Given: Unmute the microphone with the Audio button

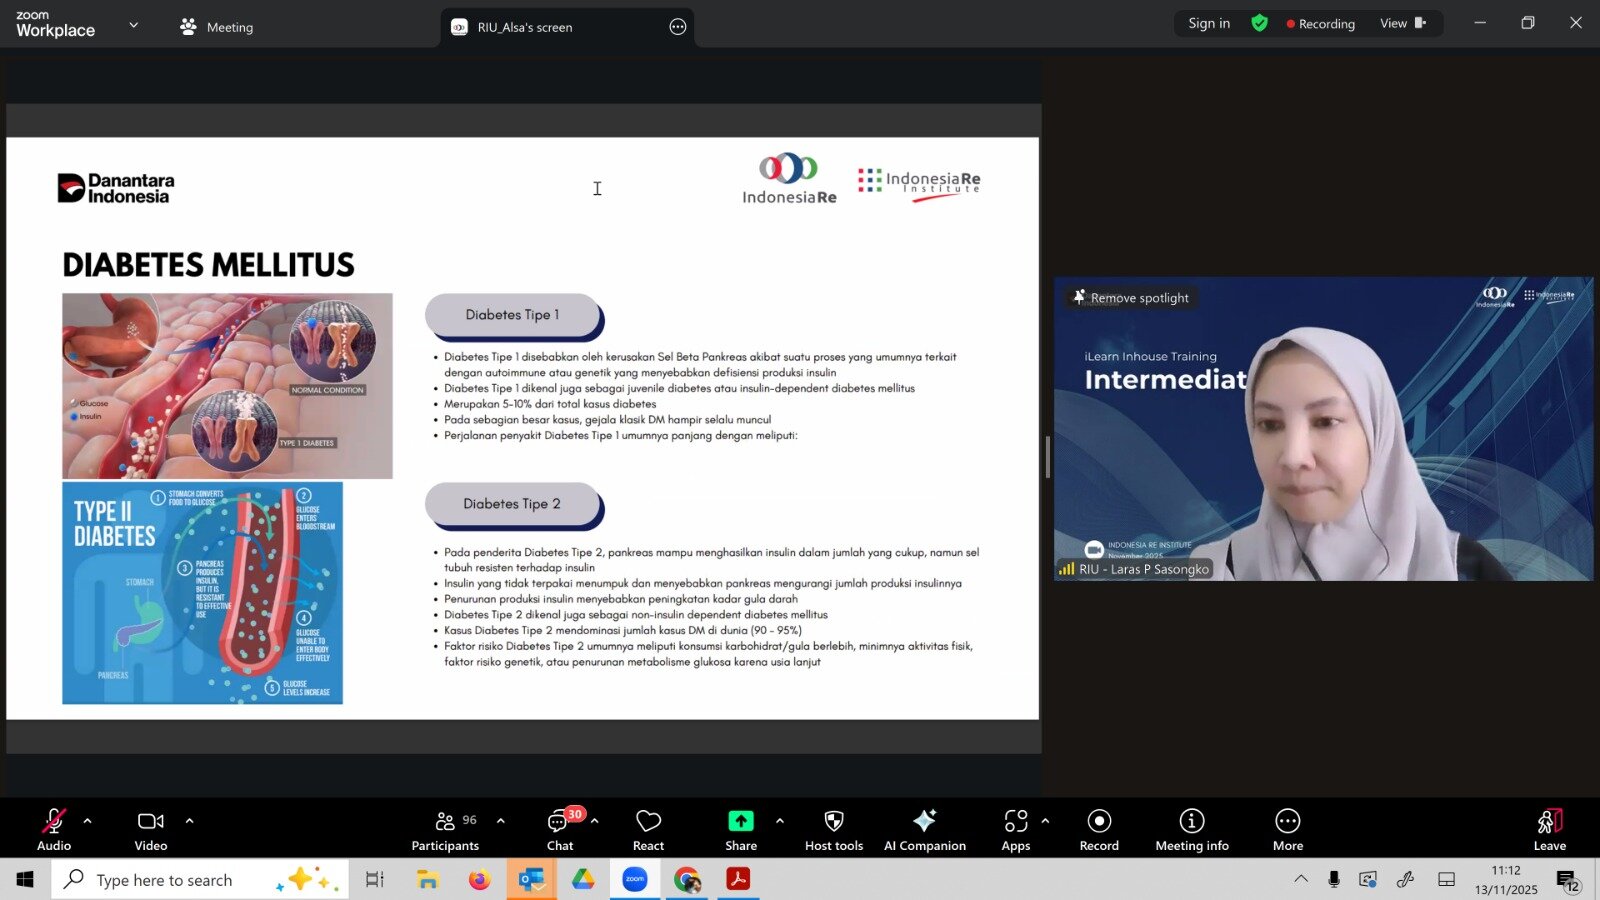Looking at the screenshot, I should click(x=54, y=829).
